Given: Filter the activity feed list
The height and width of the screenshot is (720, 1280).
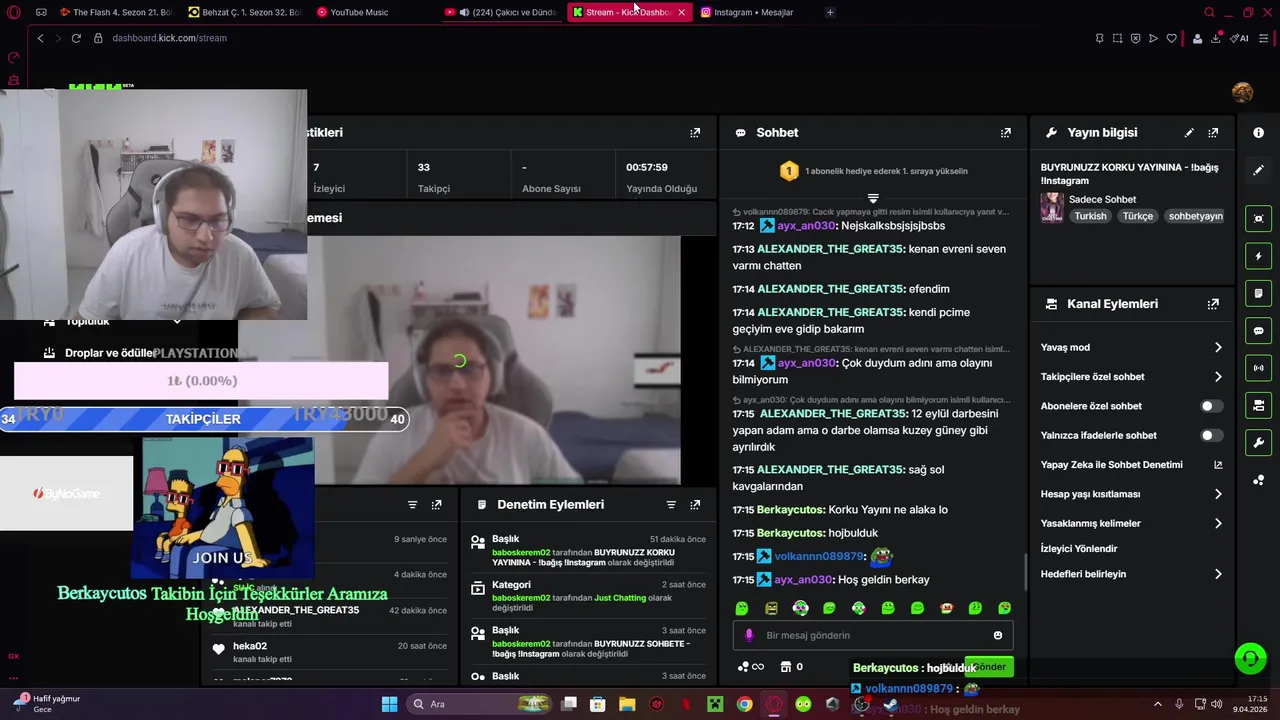Looking at the screenshot, I should [412, 505].
